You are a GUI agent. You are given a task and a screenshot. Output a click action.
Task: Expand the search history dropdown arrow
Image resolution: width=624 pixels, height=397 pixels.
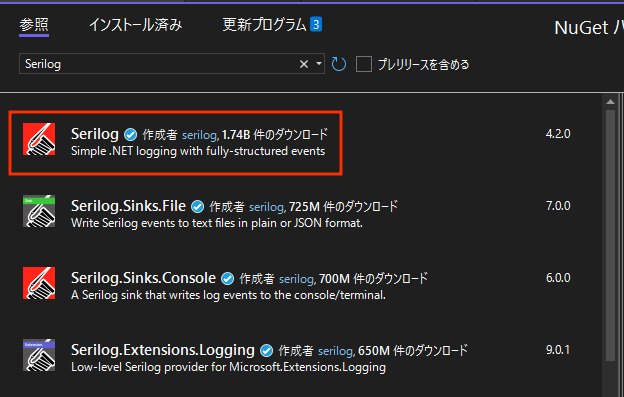(x=319, y=64)
